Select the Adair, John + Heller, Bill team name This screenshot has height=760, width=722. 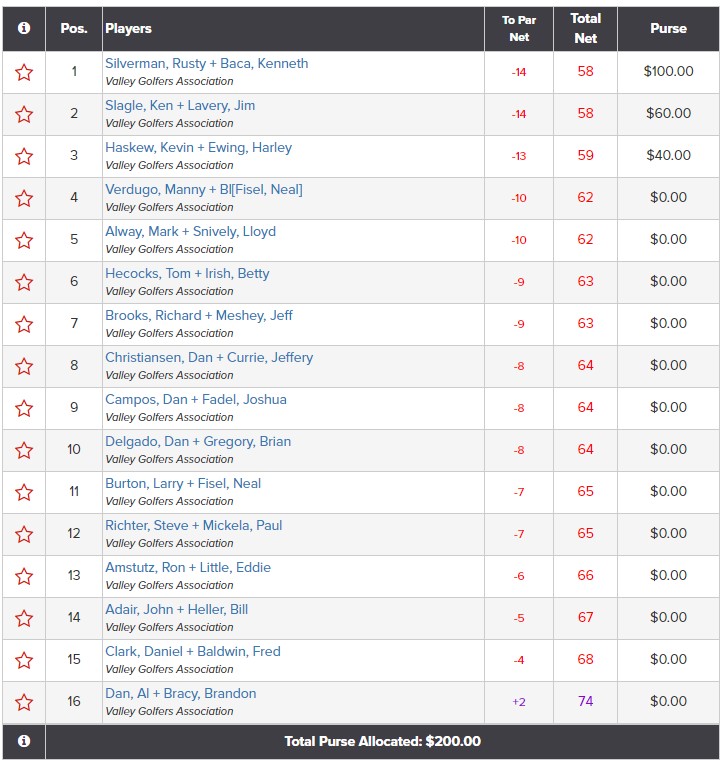[176, 610]
